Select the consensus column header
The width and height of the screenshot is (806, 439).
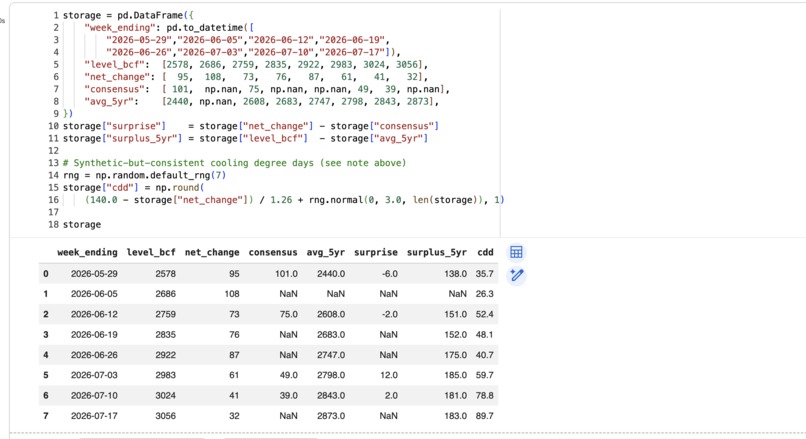273,252
